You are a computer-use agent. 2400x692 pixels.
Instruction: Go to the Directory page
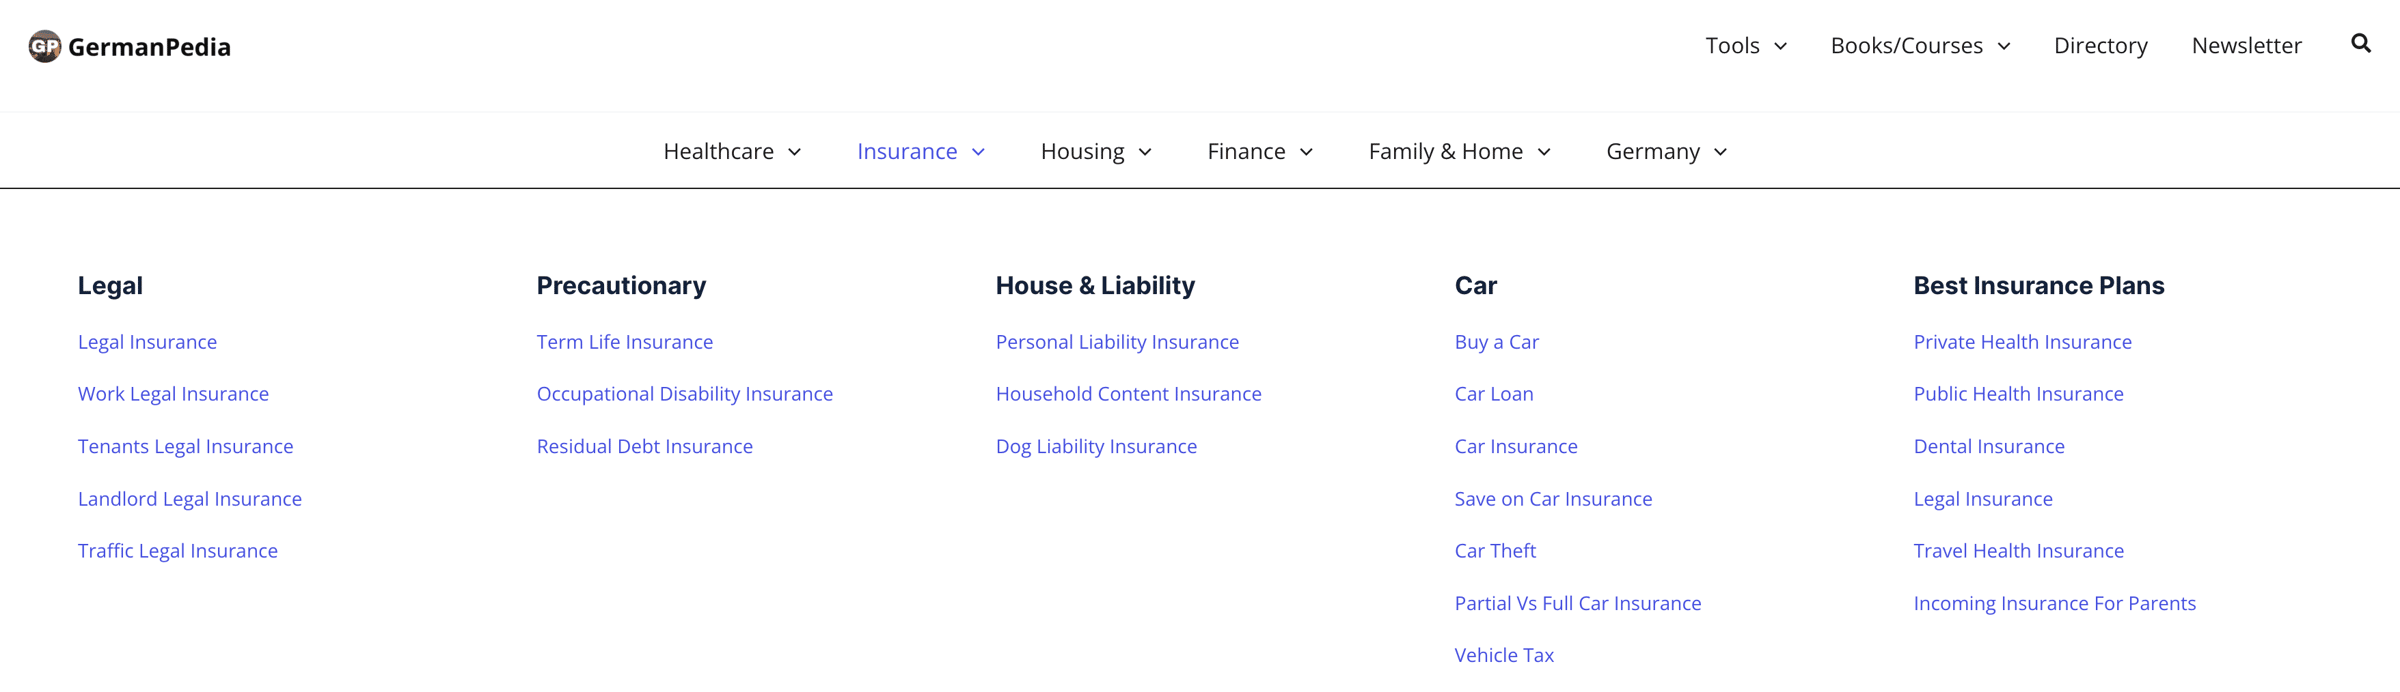[x=2100, y=46]
